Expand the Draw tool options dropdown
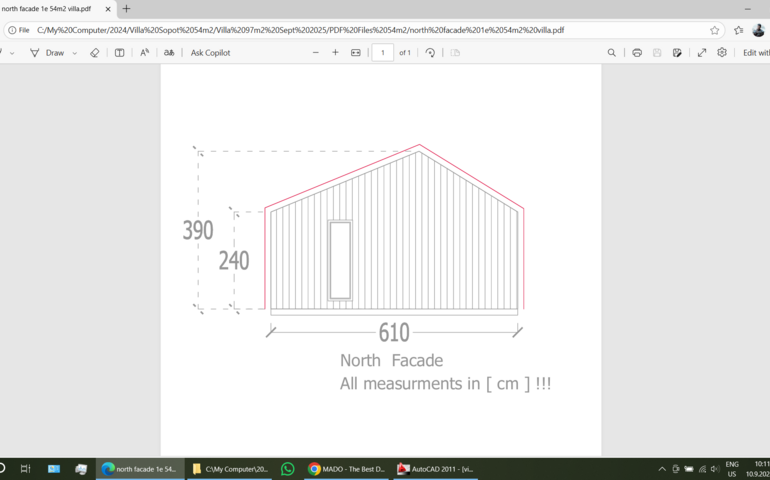Screen dimensions: 770x480 [x=75, y=53]
